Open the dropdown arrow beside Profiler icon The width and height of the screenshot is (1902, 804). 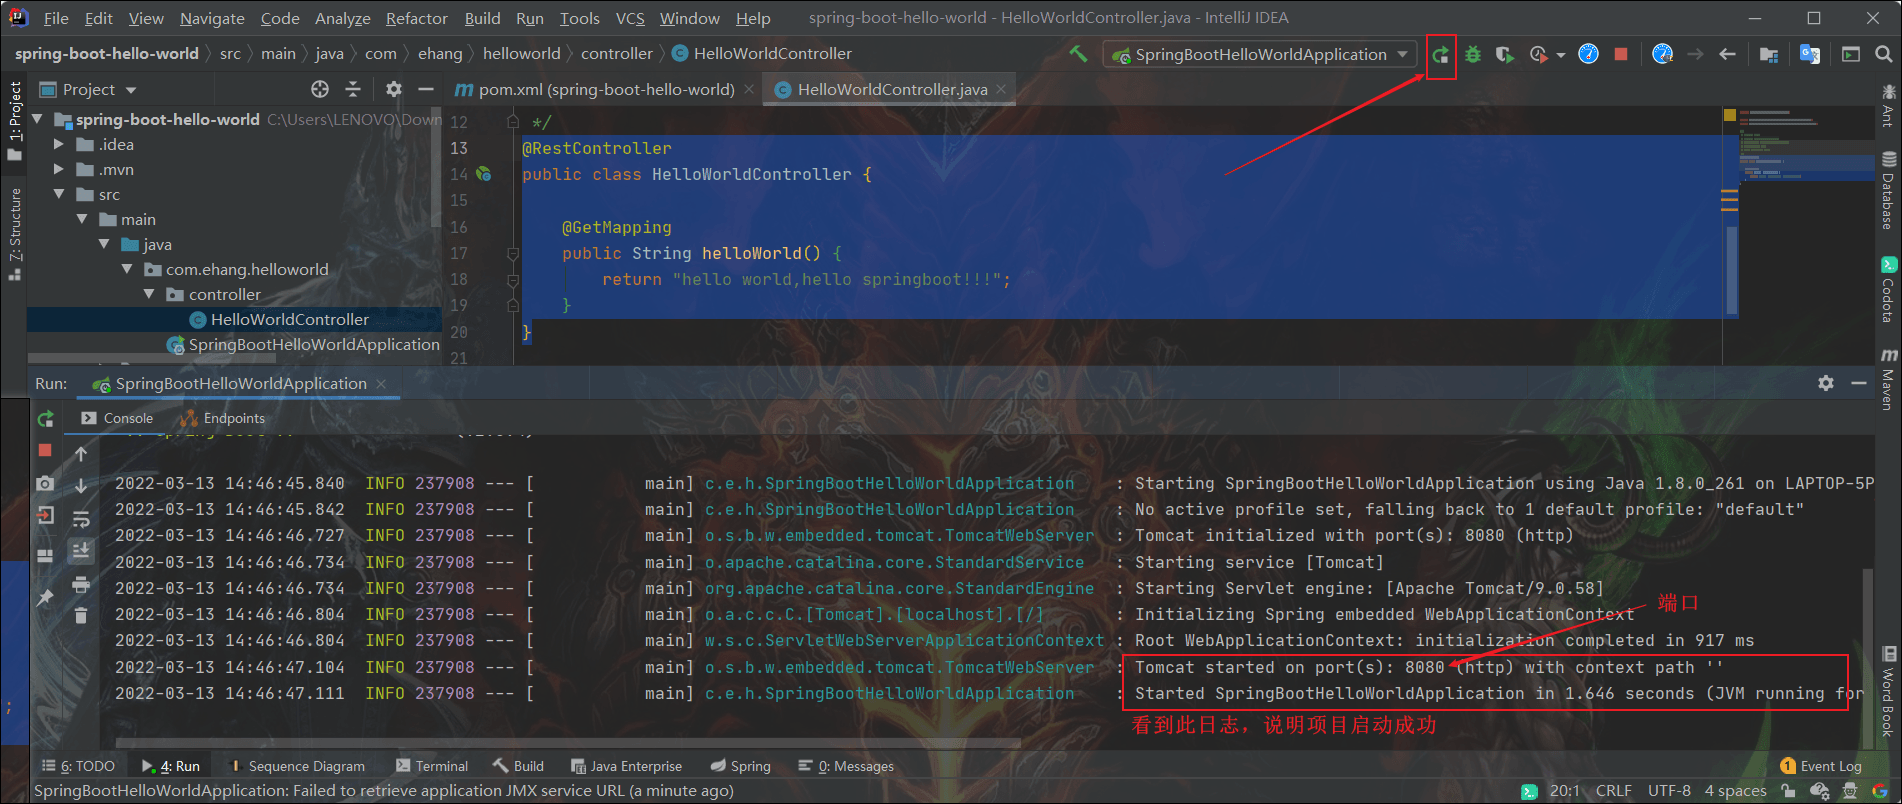[x=1560, y=55]
